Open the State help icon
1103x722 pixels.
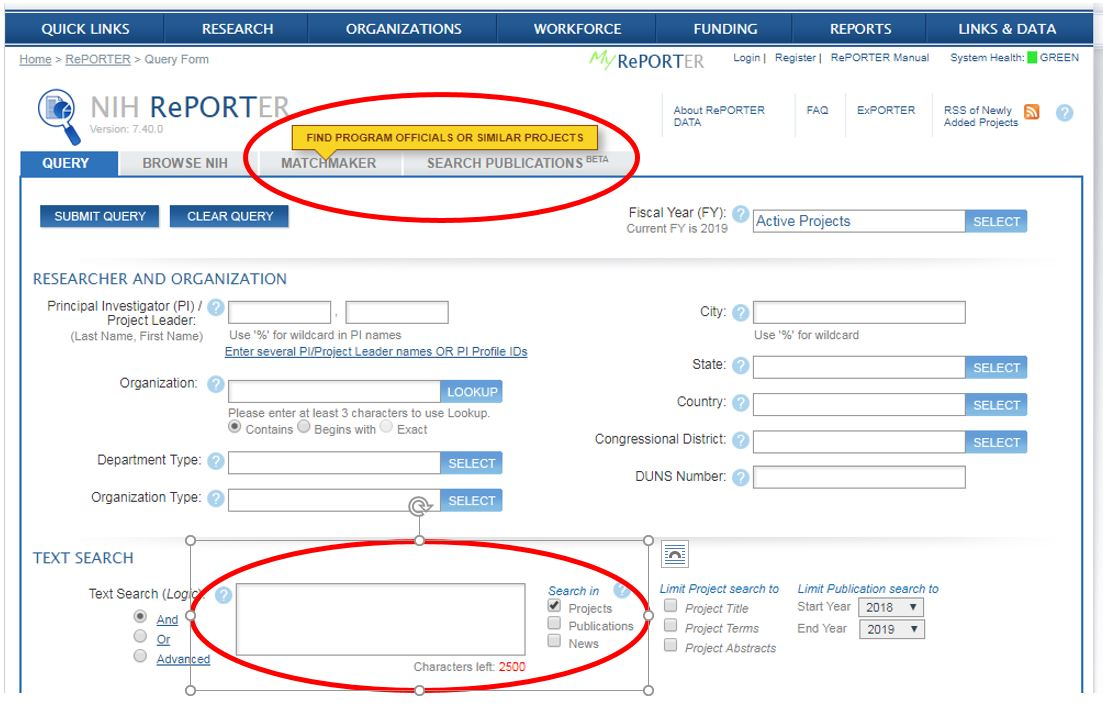pyautogui.click(x=740, y=365)
